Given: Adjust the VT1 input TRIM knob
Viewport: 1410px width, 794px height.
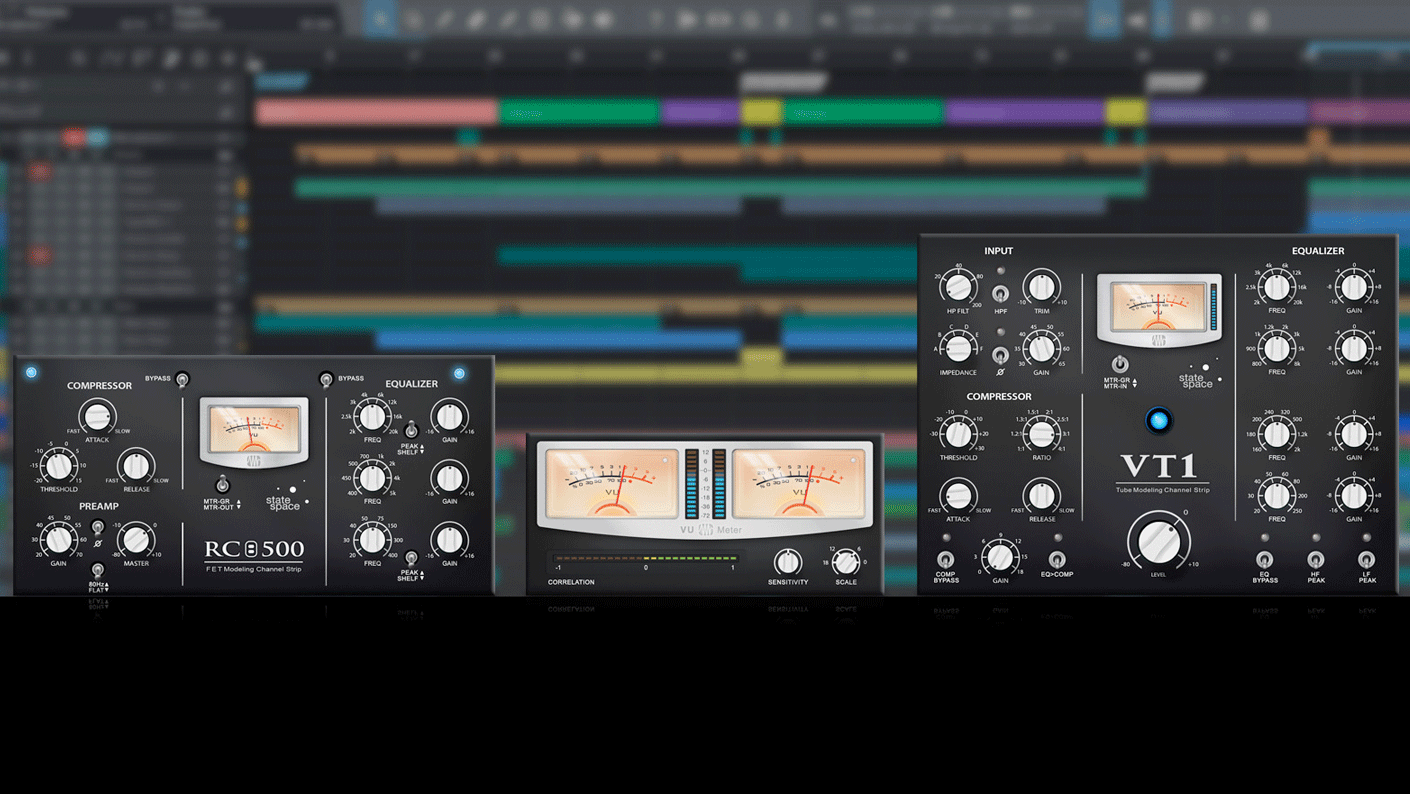Looking at the screenshot, I should (x=1041, y=287).
